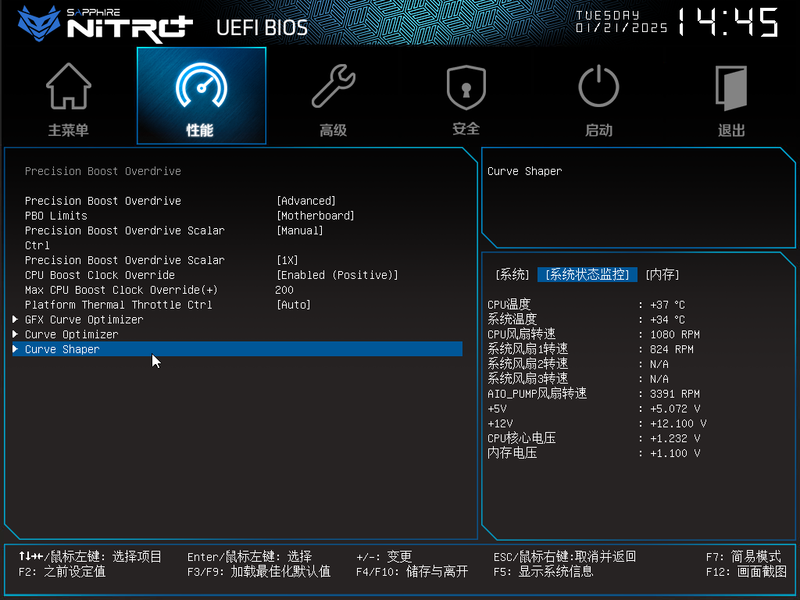Change Platform Thermal Throttle Ctrl [Auto]
800x600 pixels.
tap(293, 305)
